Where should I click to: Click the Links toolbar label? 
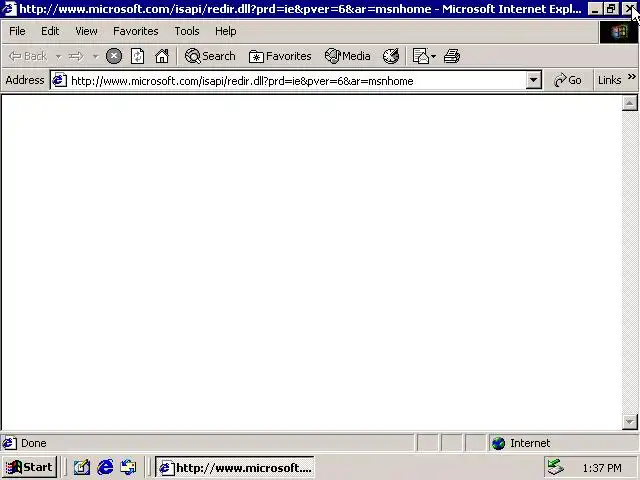pyautogui.click(x=609, y=80)
